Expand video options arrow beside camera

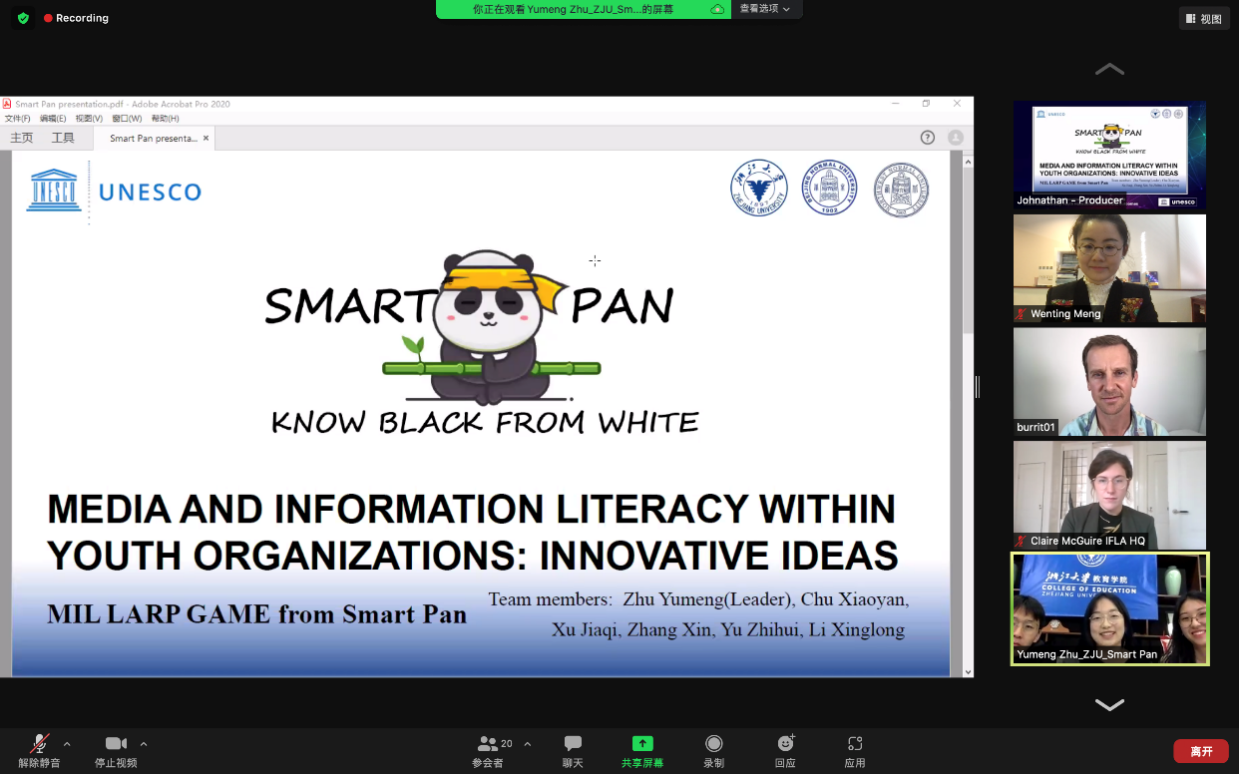(x=144, y=744)
